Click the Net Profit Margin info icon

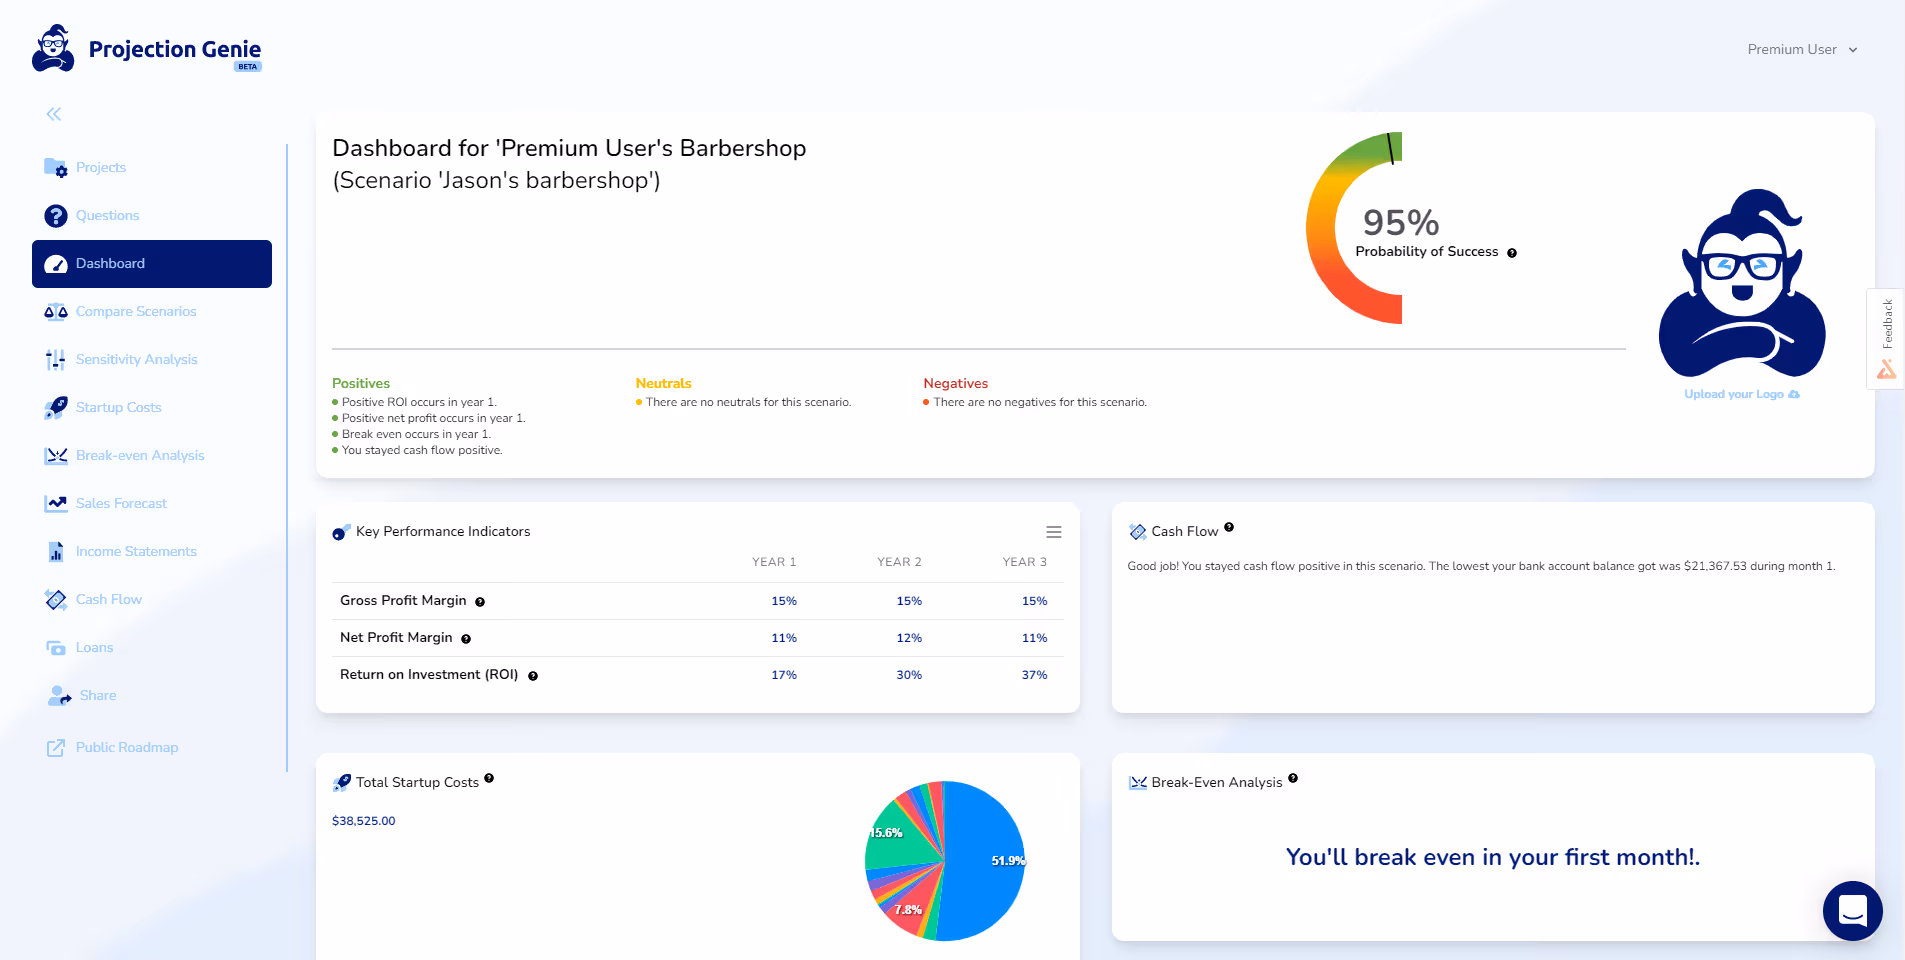coord(466,639)
